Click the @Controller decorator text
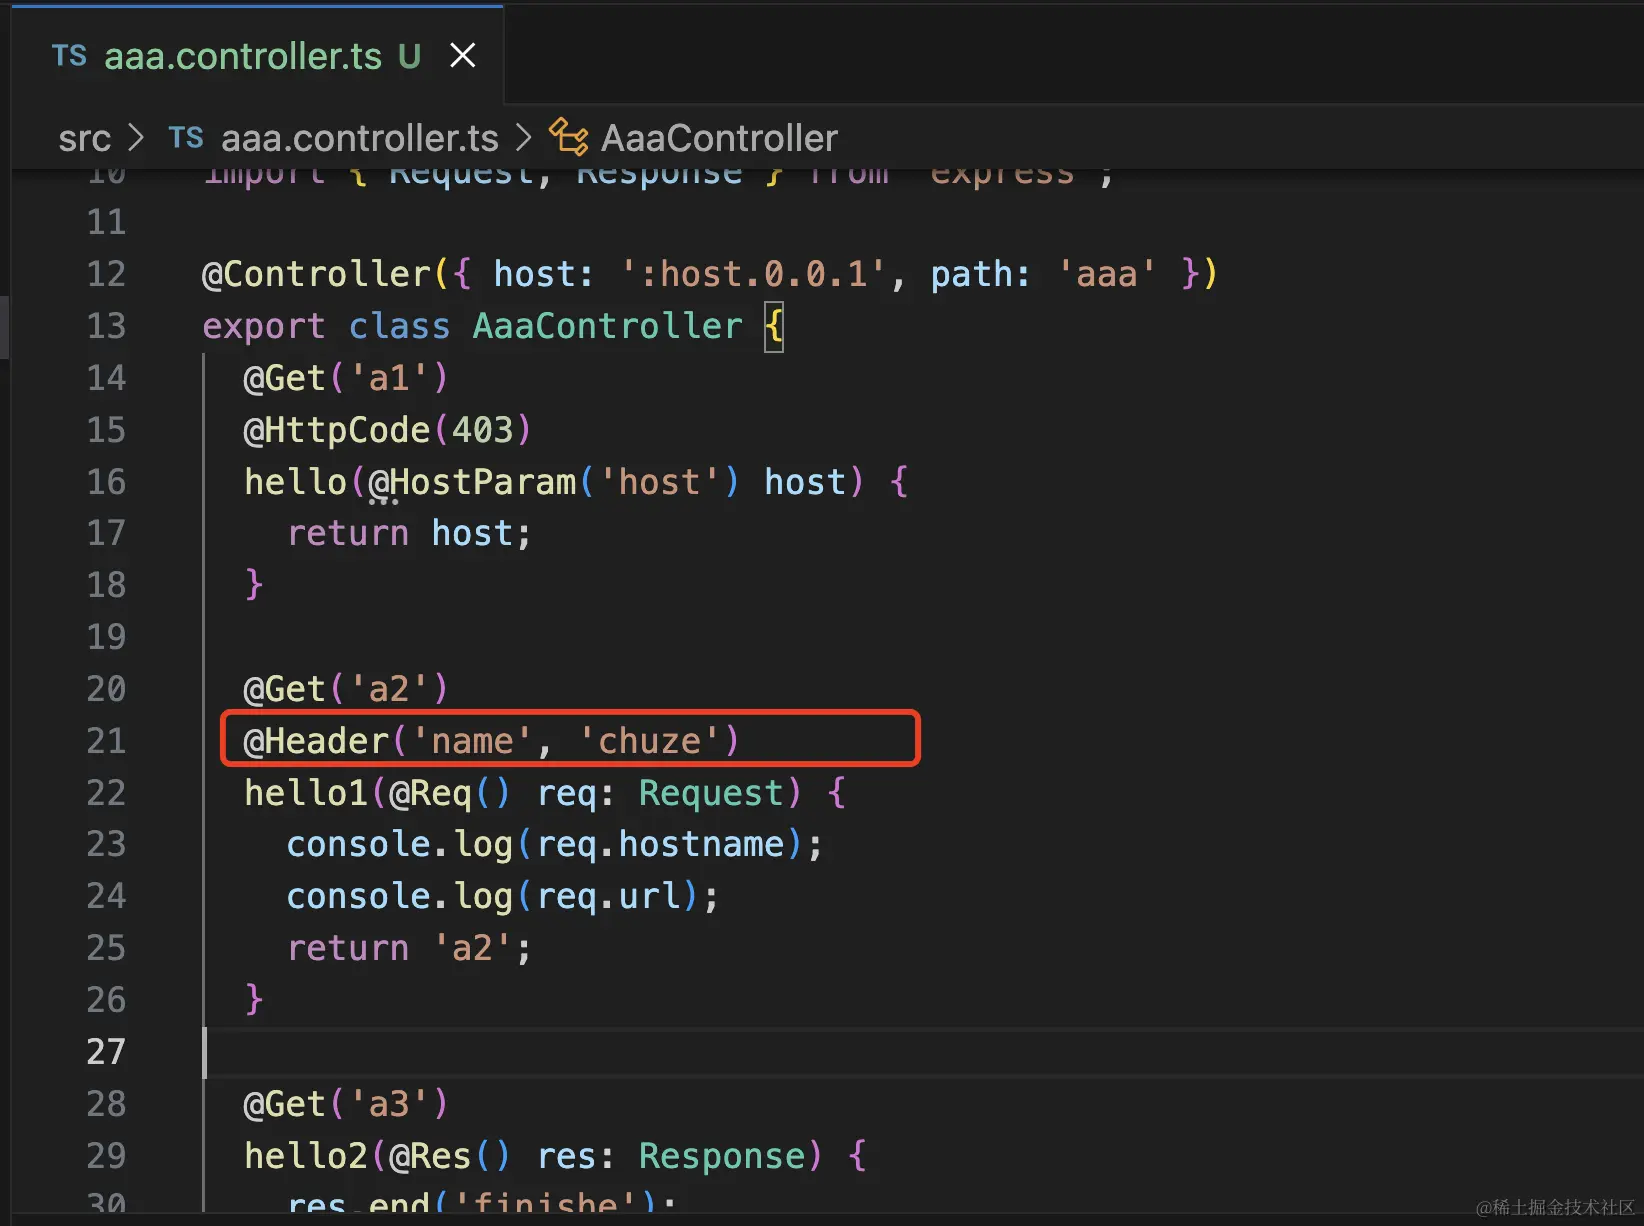The width and height of the screenshot is (1644, 1226). tap(316, 274)
